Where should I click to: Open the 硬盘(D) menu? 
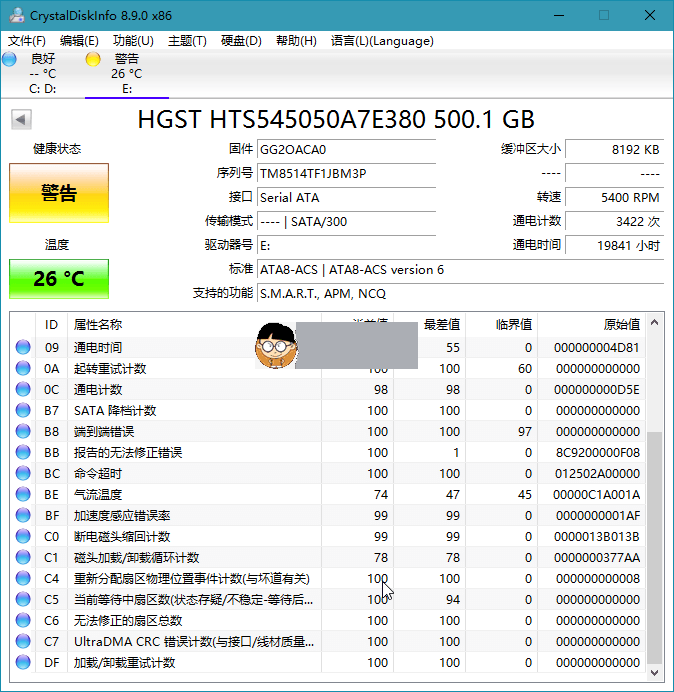(x=241, y=41)
